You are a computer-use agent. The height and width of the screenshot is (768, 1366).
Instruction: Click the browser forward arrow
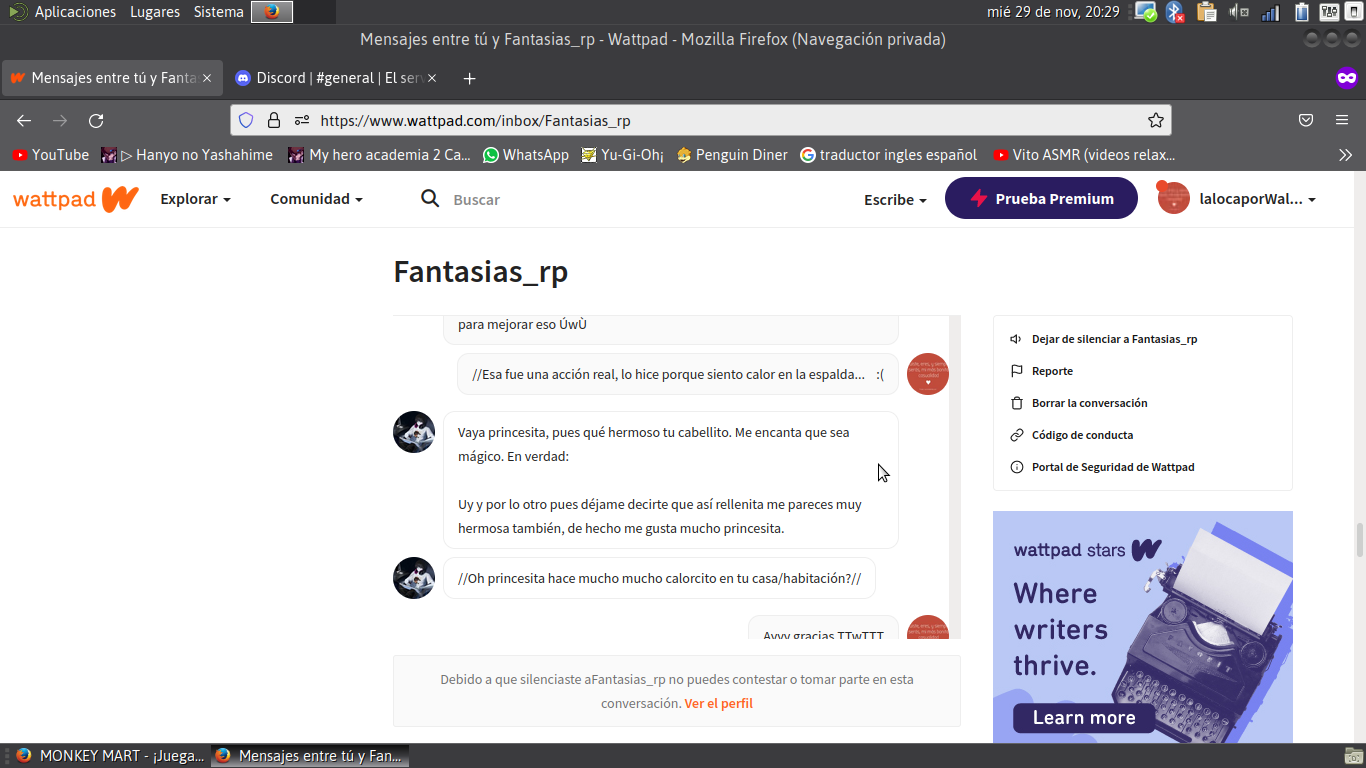point(60,121)
